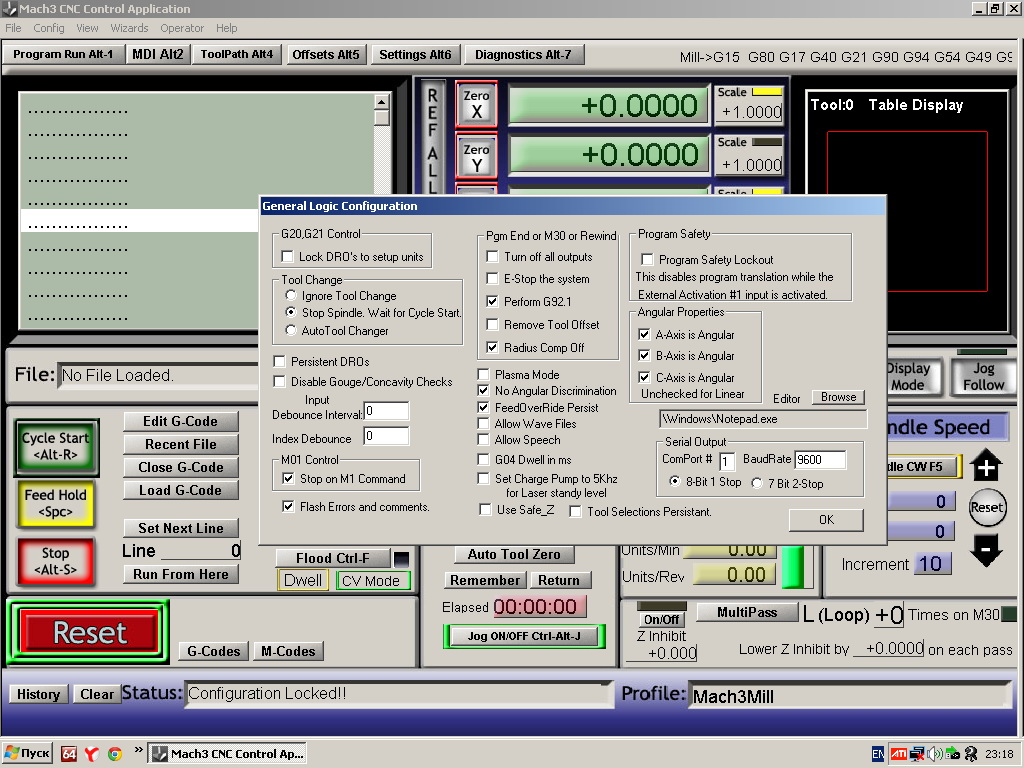This screenshot has width=1024, height=768.
Task: Select AutoTool Changer option
Action: click(291, 330)
